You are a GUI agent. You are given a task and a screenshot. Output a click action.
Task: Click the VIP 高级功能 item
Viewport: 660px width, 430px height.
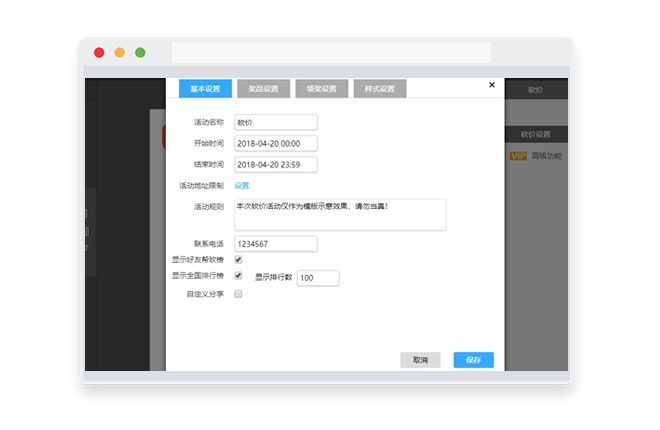pyautogui.click(x=535, y=156)
